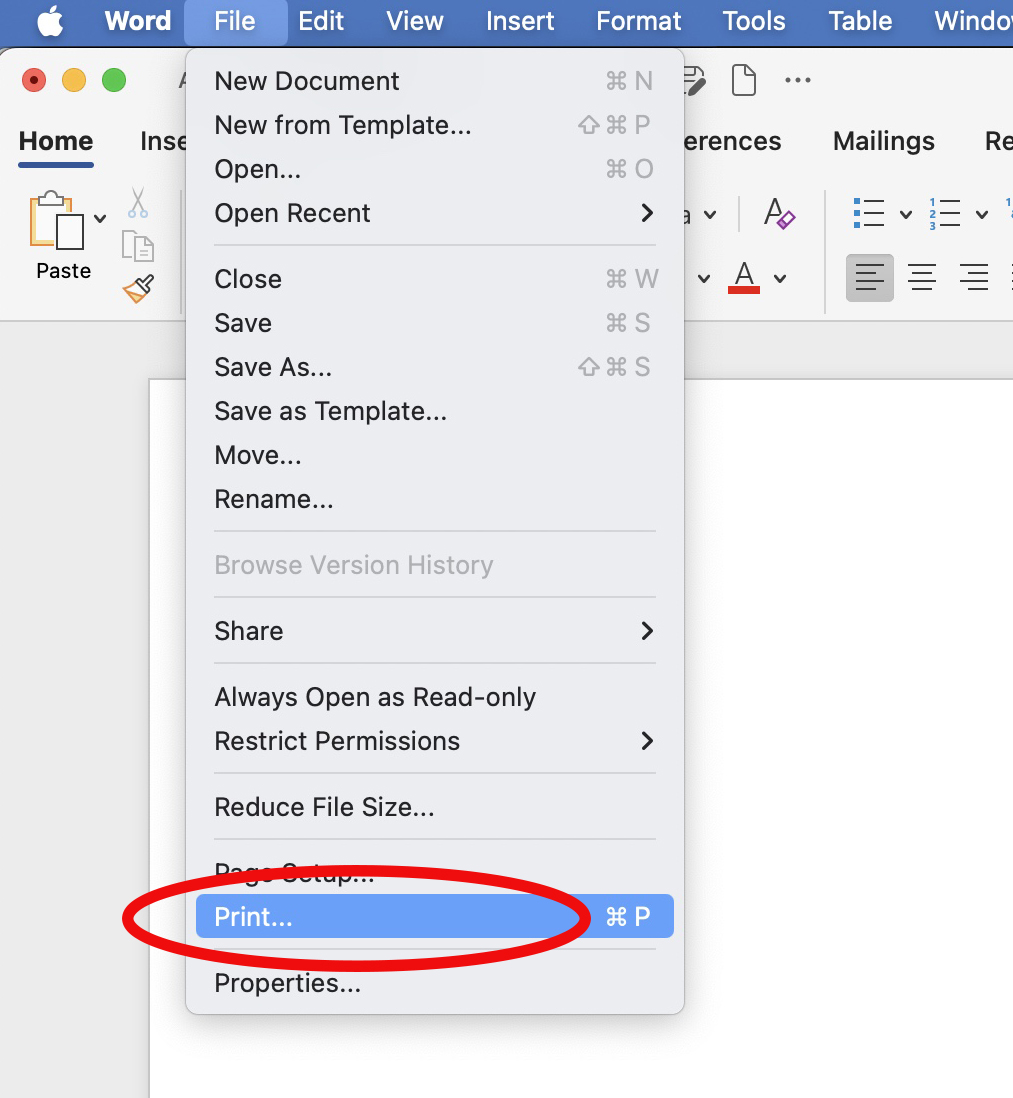The image size is (1013, 1098).
Task: Click the Clear Formatting eraser icon
Action: (x=779, y=213)
